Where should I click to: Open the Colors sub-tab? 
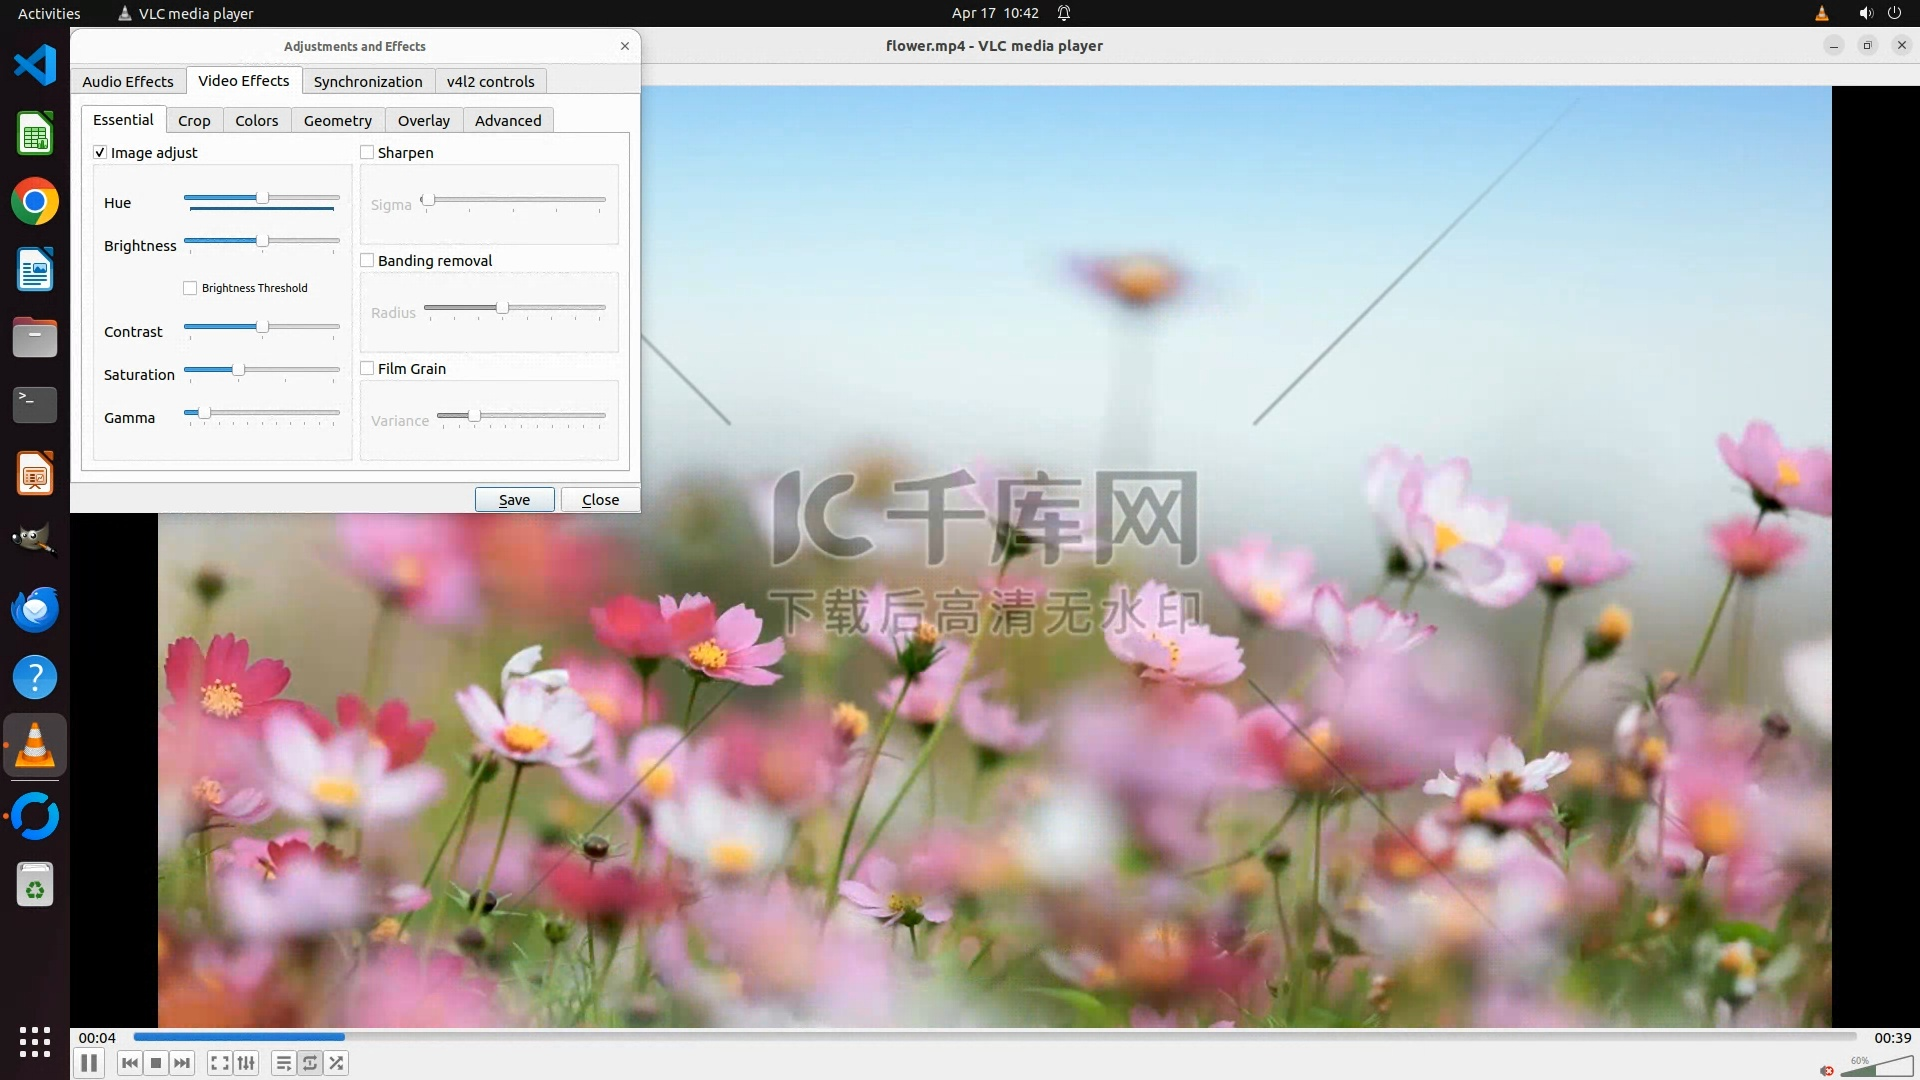click(256, 120)
